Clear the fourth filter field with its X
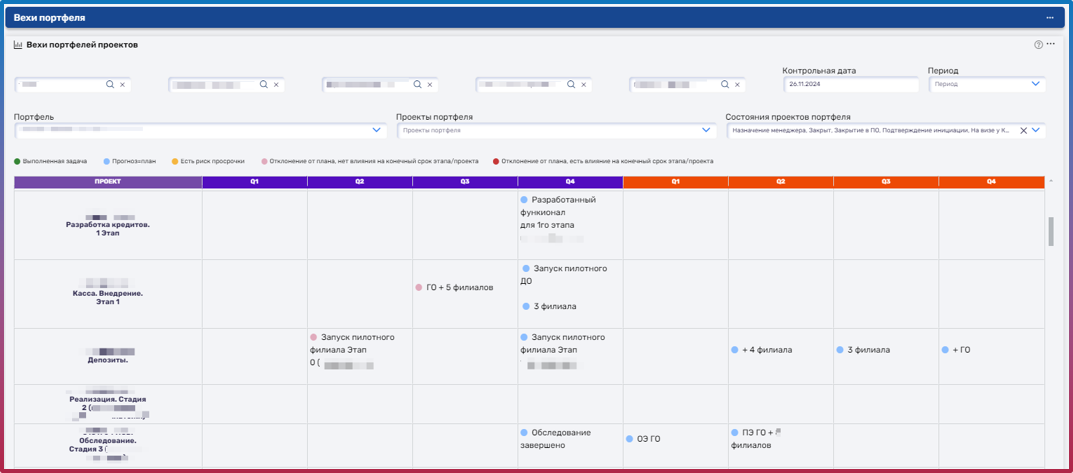Screen dimensions: 1073x473 584,85
